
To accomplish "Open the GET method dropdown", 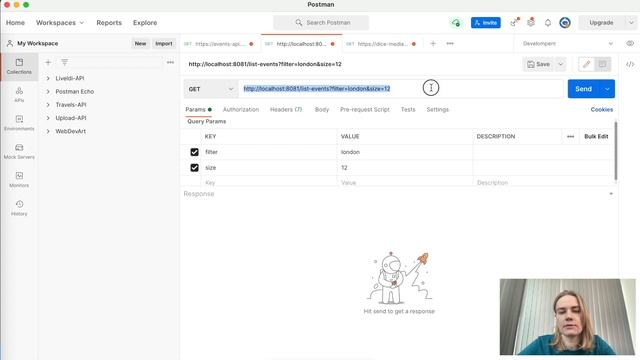I will pyautogui.click(x=211, y=89).
